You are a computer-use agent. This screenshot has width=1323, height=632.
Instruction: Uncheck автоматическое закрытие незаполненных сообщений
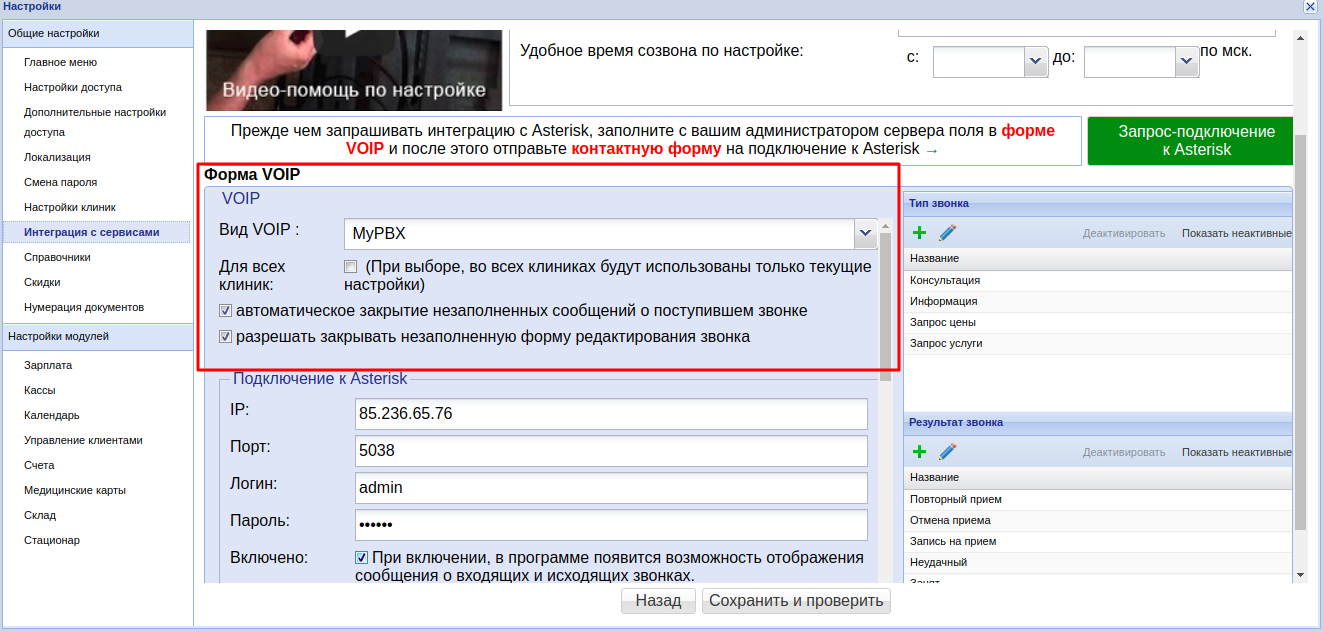pos(225,311)
